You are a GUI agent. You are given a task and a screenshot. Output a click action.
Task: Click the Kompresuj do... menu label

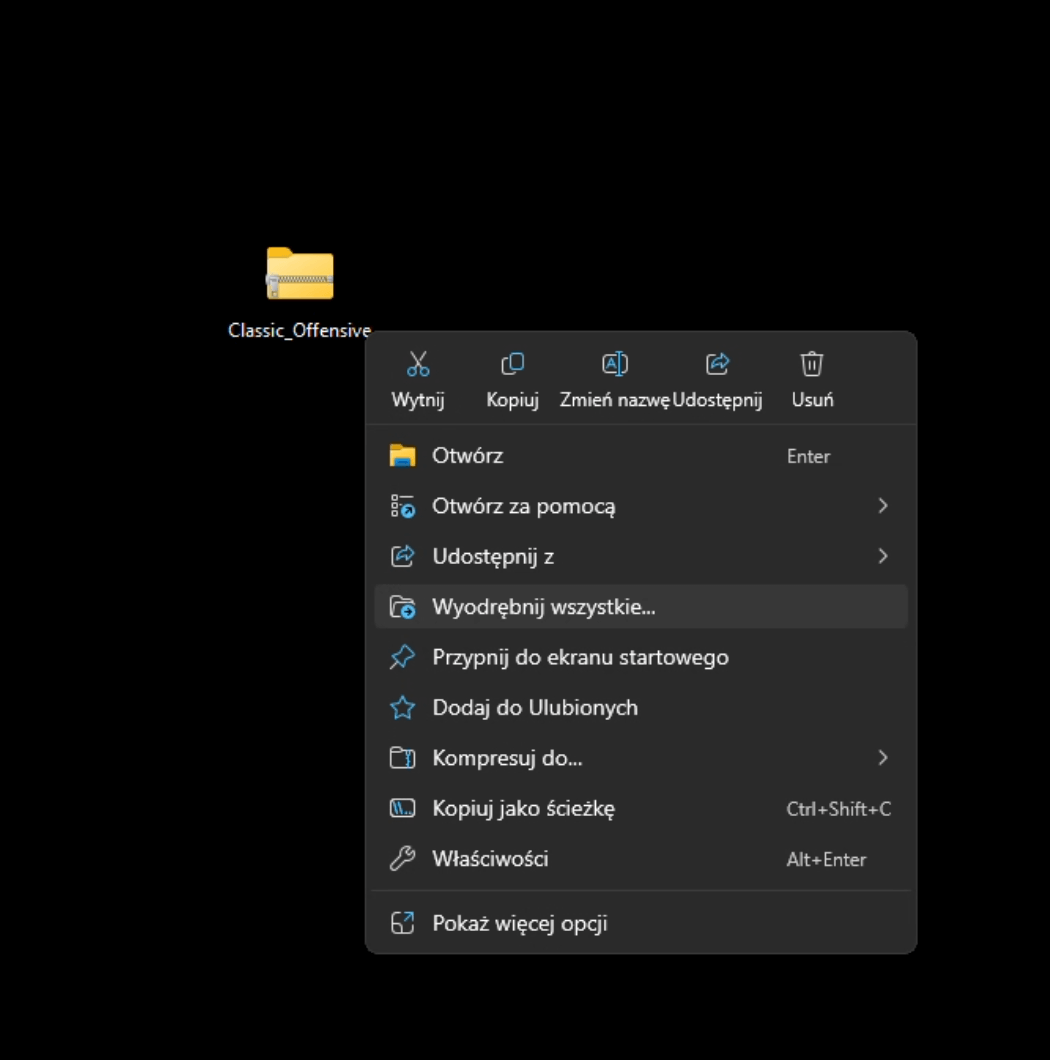pyautogui.click(x=506, y=758)
